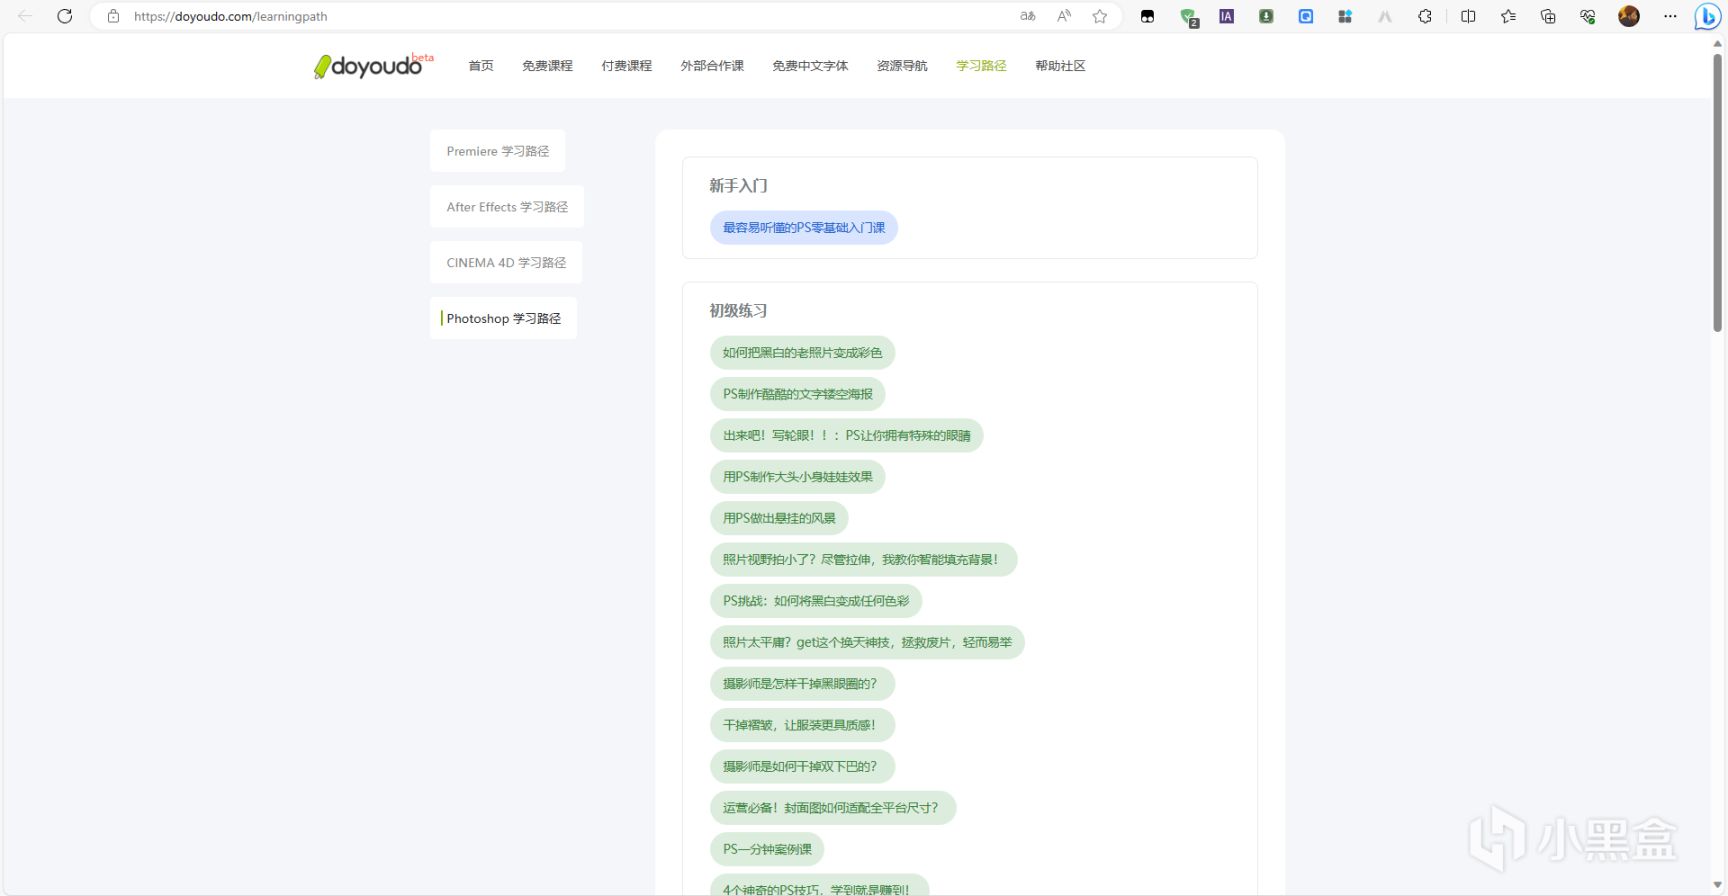Open the 外部合作课 nav item
Viewport: 1728px width, 896px height.
tap(712, 66)
